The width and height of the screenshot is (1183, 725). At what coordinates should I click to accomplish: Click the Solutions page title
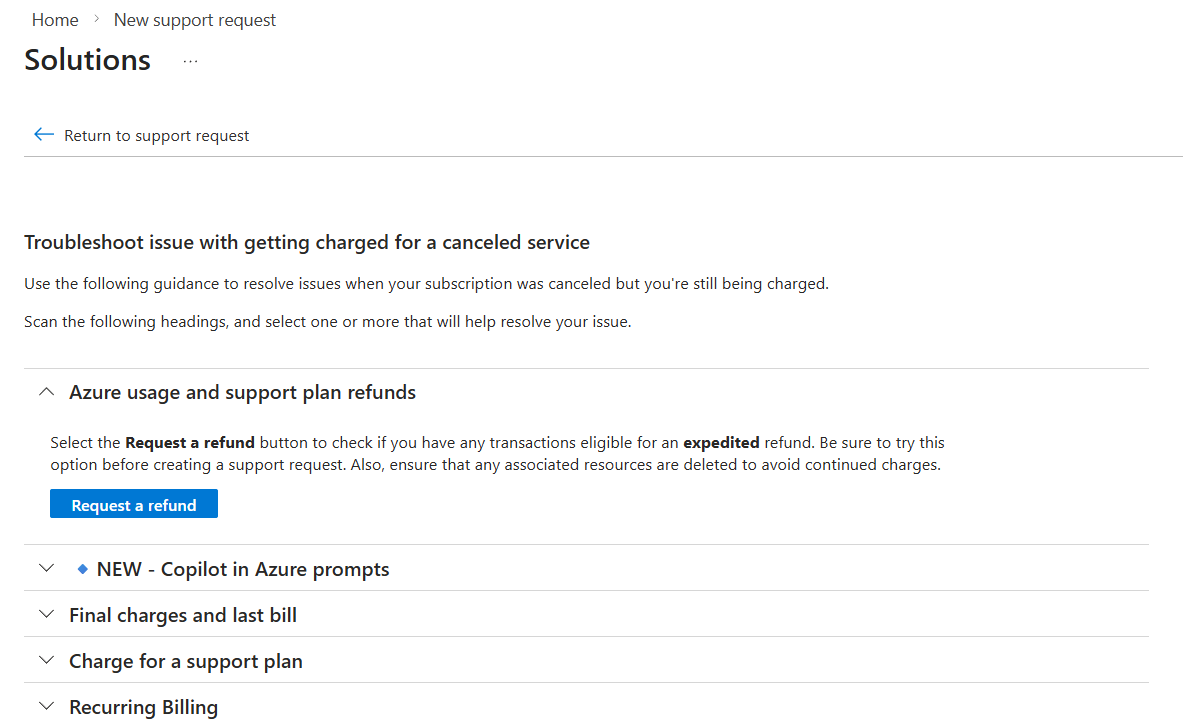pos(88,60)
